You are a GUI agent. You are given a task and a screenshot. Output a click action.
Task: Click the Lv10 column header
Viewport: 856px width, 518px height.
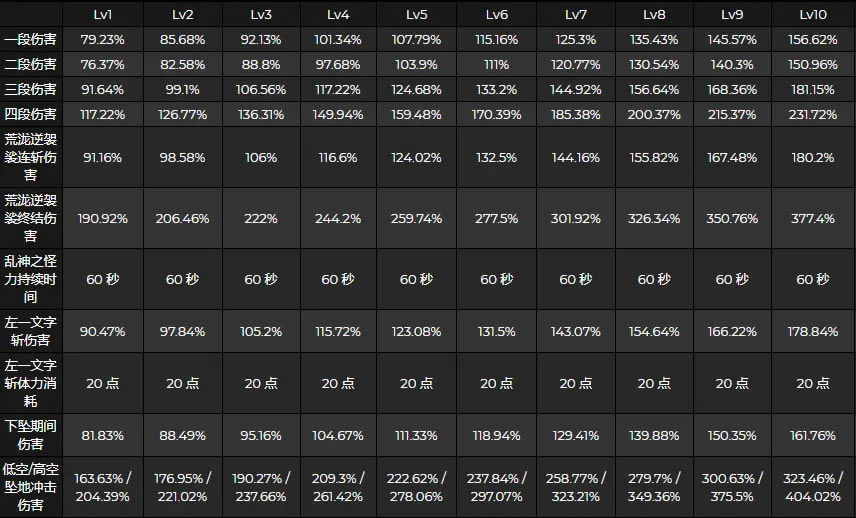click(814, 15)
